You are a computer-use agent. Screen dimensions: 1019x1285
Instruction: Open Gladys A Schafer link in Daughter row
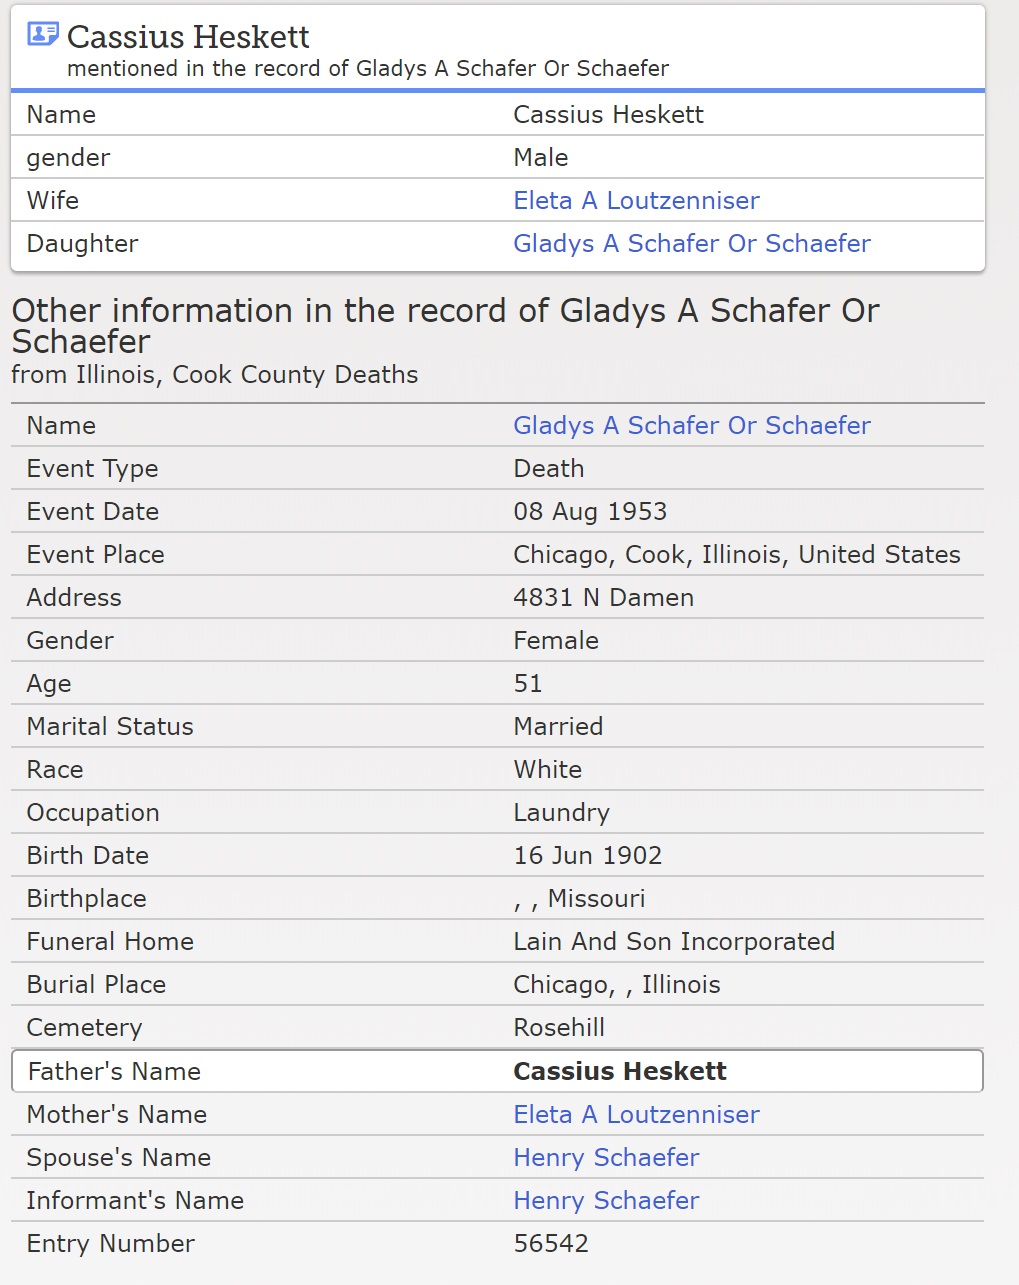click(691, 244)
